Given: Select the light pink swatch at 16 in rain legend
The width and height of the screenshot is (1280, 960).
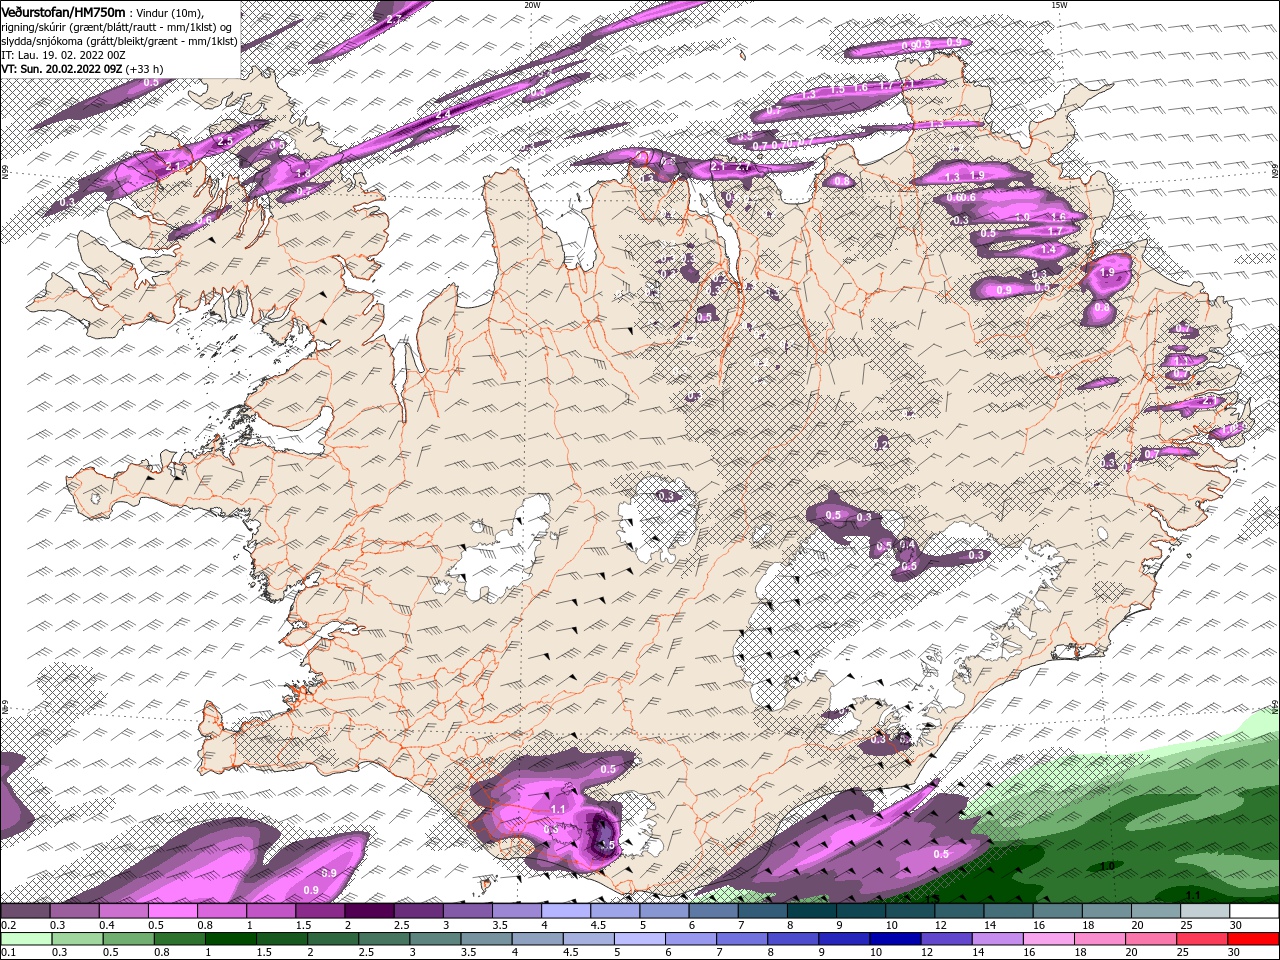Looking at the screenshot, I should click(x=1049, y=939).
